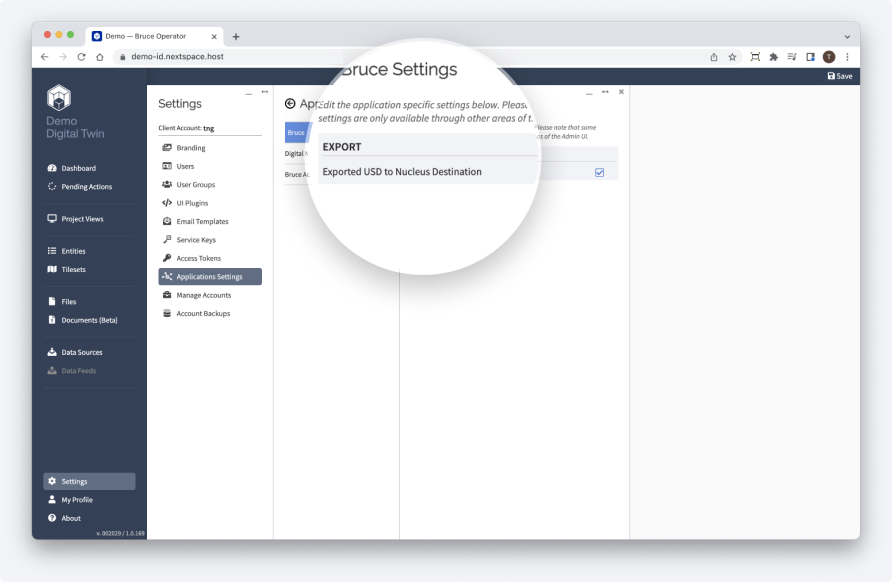
Task: Open the Chrome three-dot menu
Action: 847,57
